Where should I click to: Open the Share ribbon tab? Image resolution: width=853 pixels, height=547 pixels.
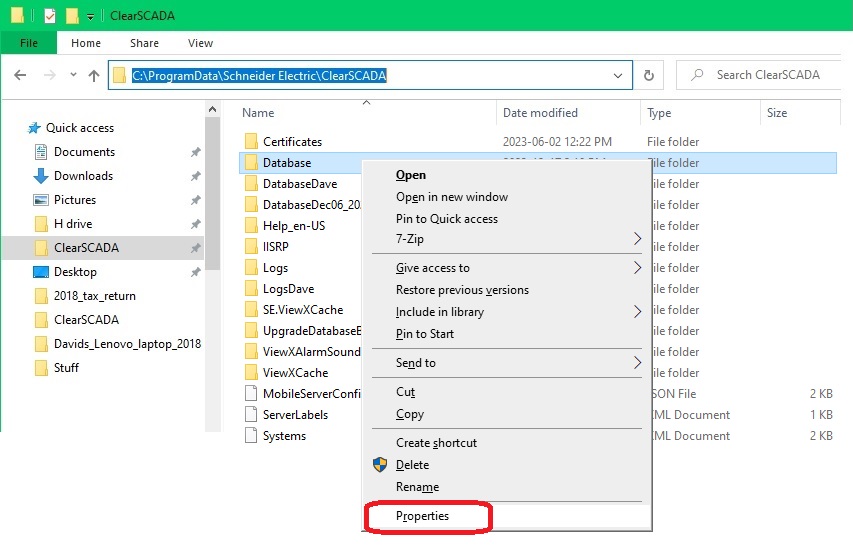144,43
